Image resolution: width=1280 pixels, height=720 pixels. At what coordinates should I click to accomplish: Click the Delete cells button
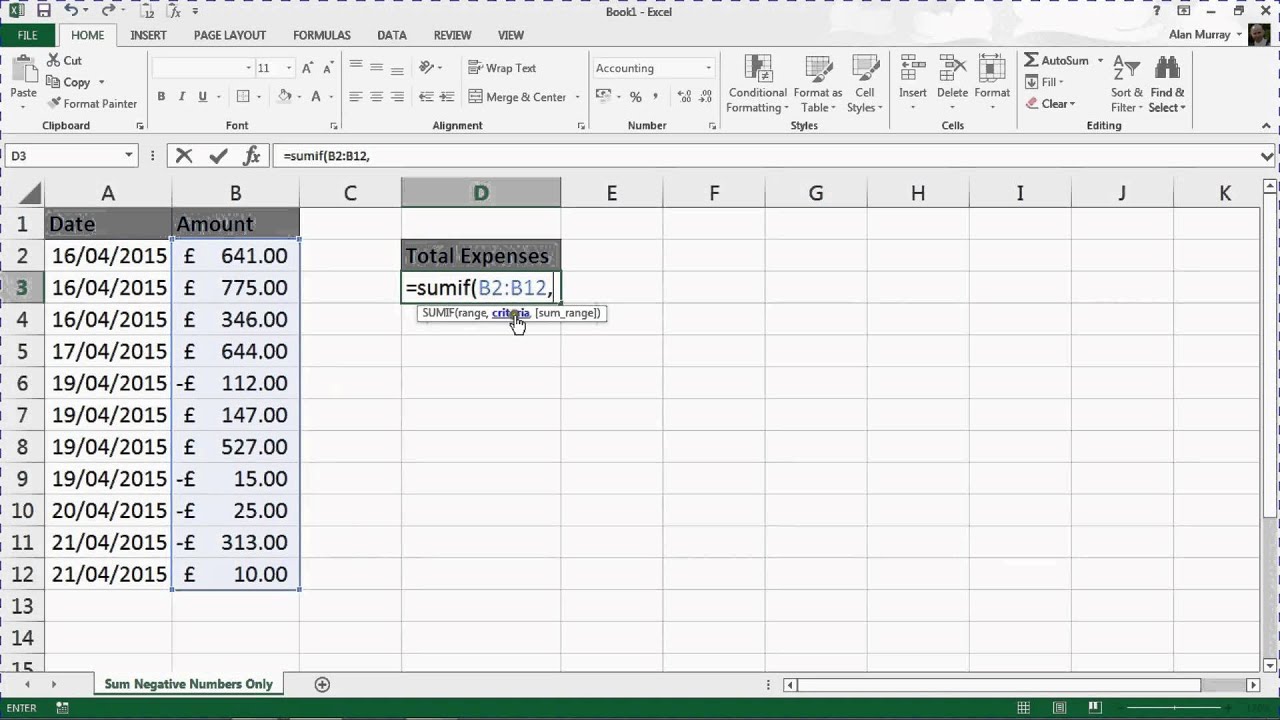tap(952, 84)
